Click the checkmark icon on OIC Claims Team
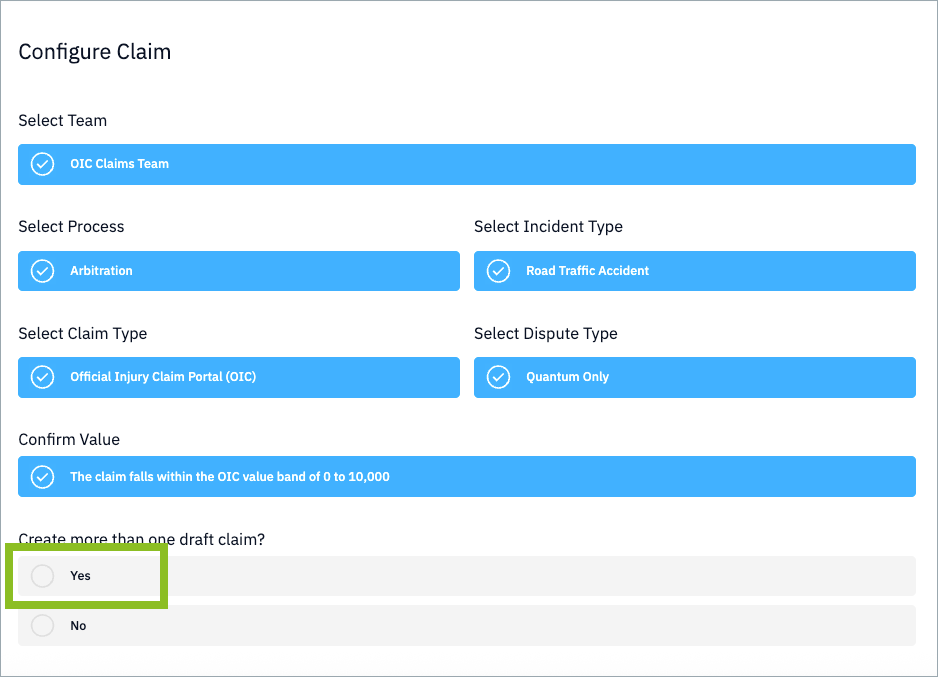 tap(41, 164)
